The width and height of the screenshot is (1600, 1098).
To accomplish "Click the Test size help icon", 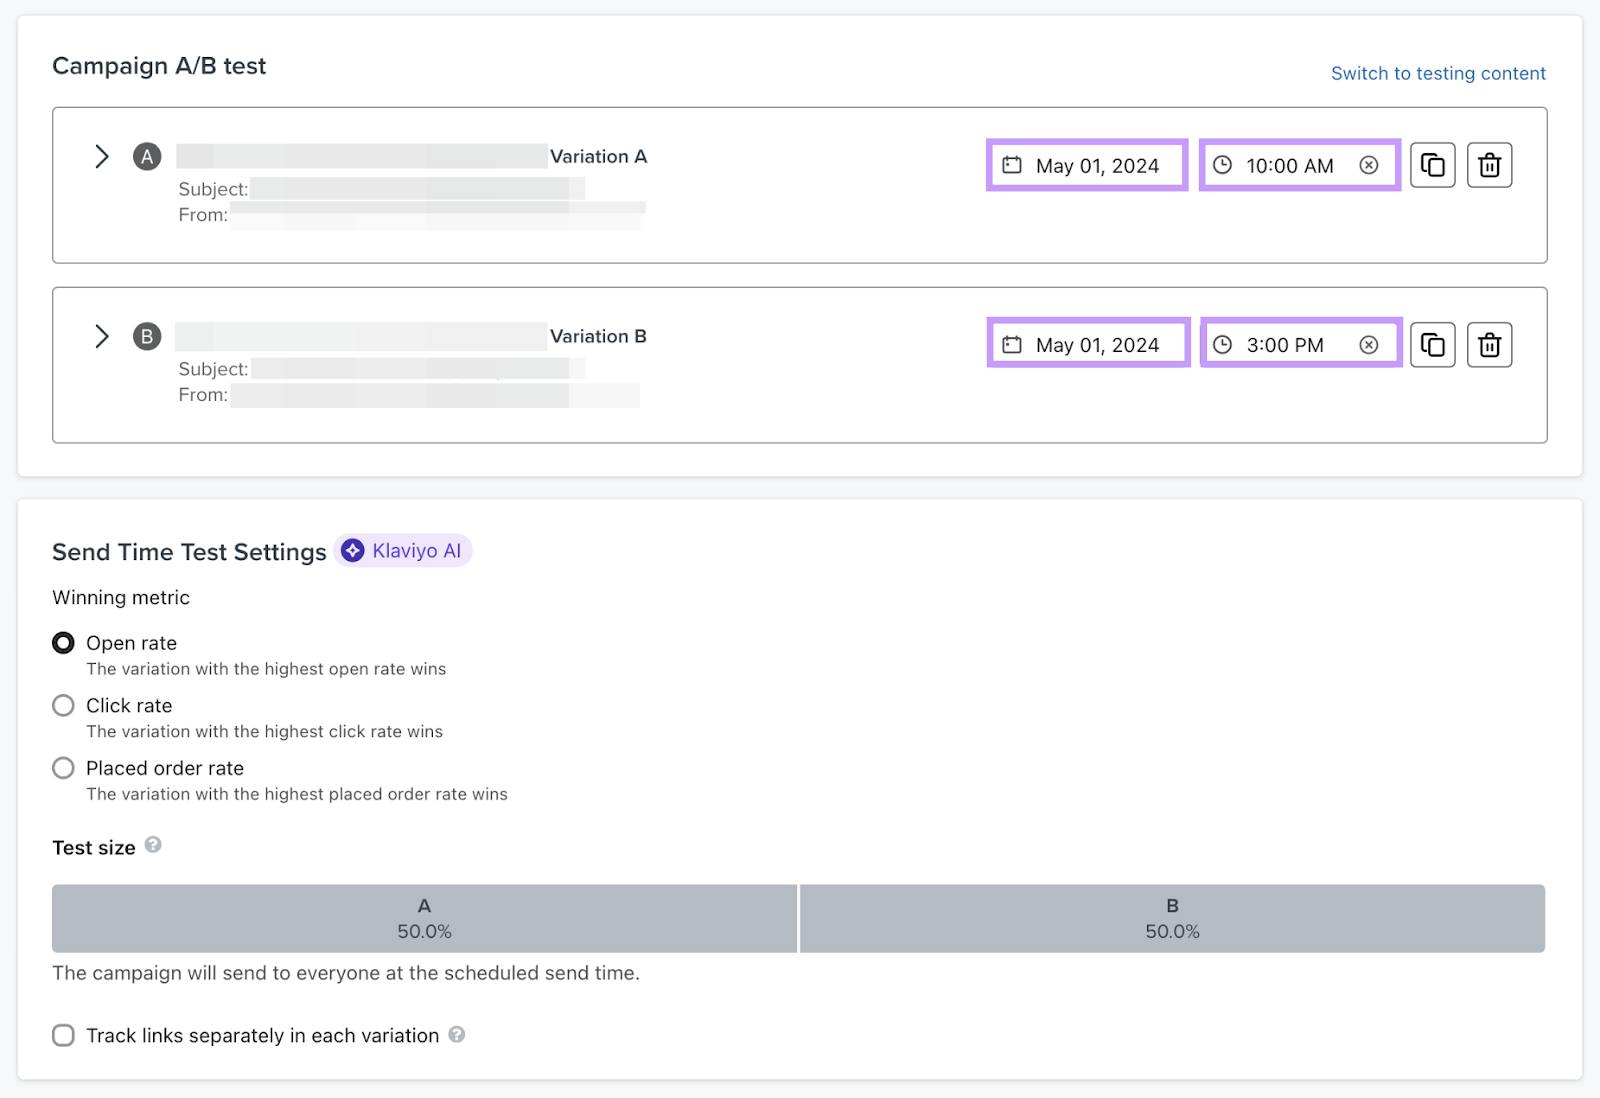I will coord(153,845).
